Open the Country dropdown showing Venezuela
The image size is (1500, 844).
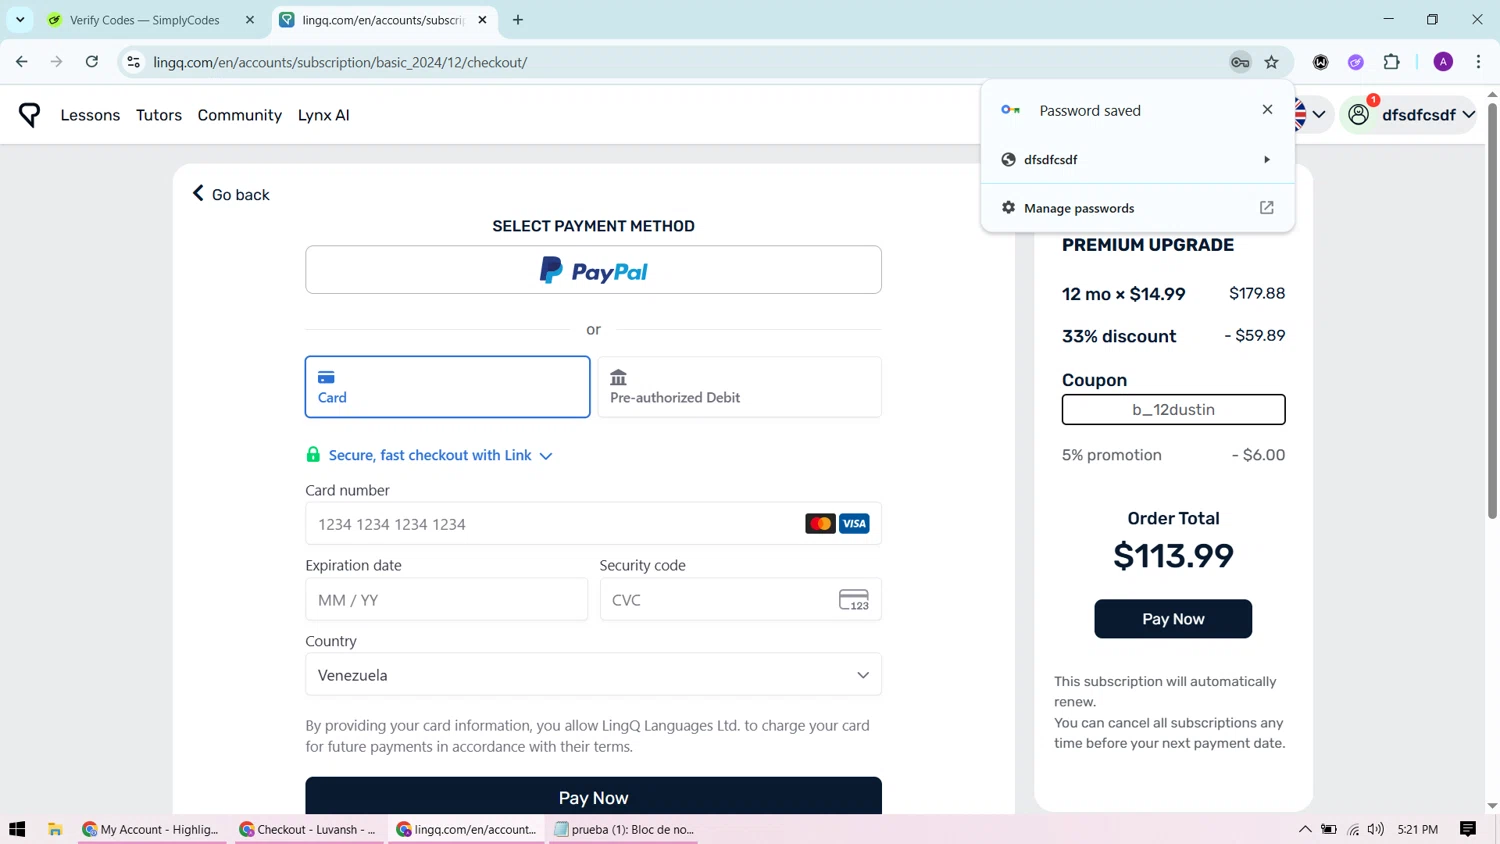point(593,675)
